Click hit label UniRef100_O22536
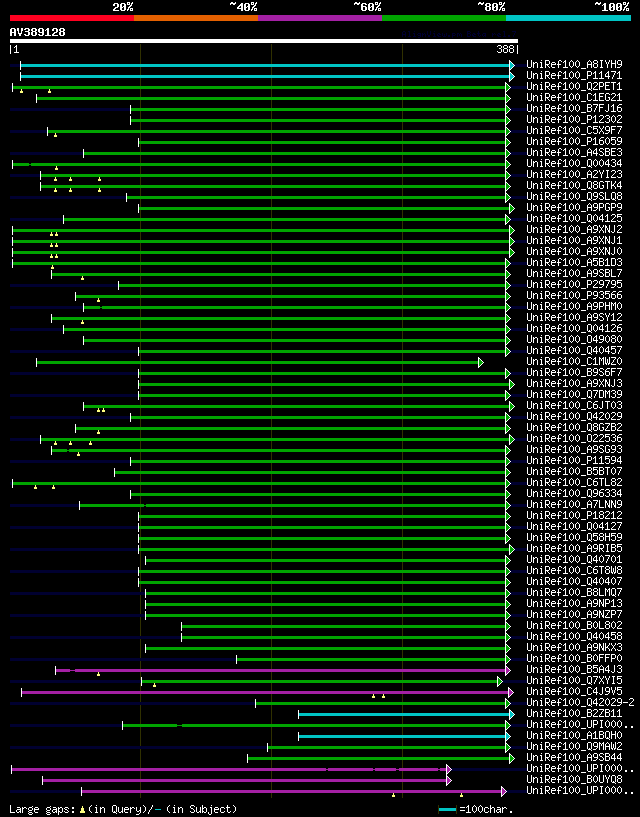640x817 pixels. tap(574, 438)
